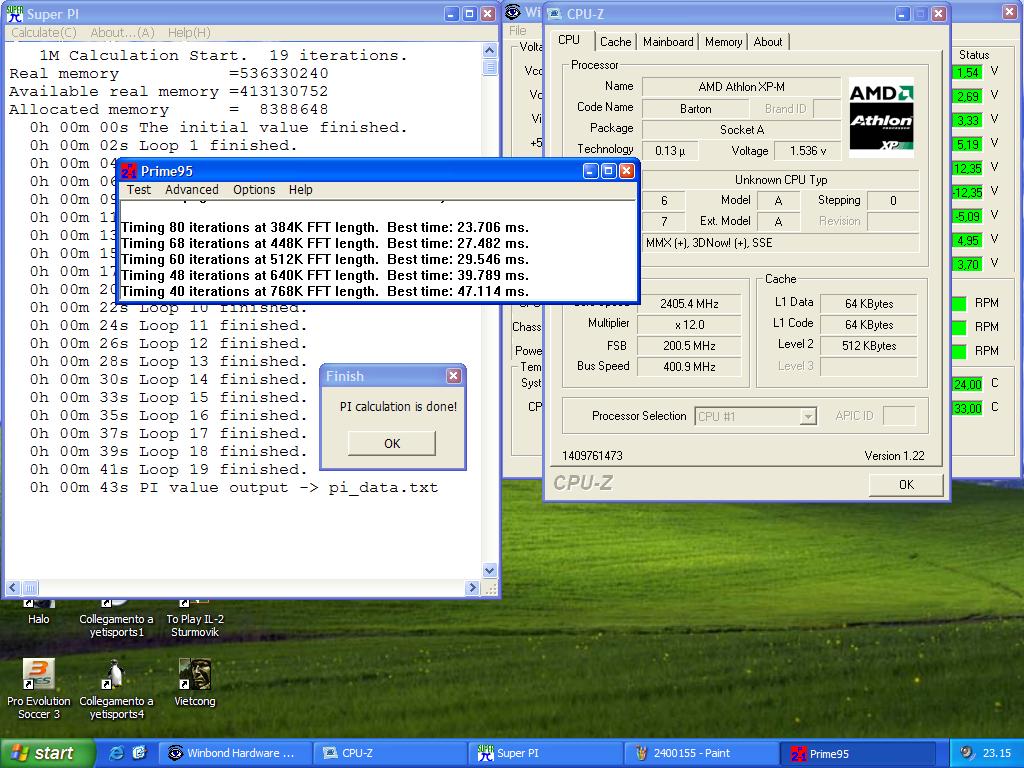Click the 768K FFT length timing line
This screenshot has height=768, width=1024.
point(325,291)
